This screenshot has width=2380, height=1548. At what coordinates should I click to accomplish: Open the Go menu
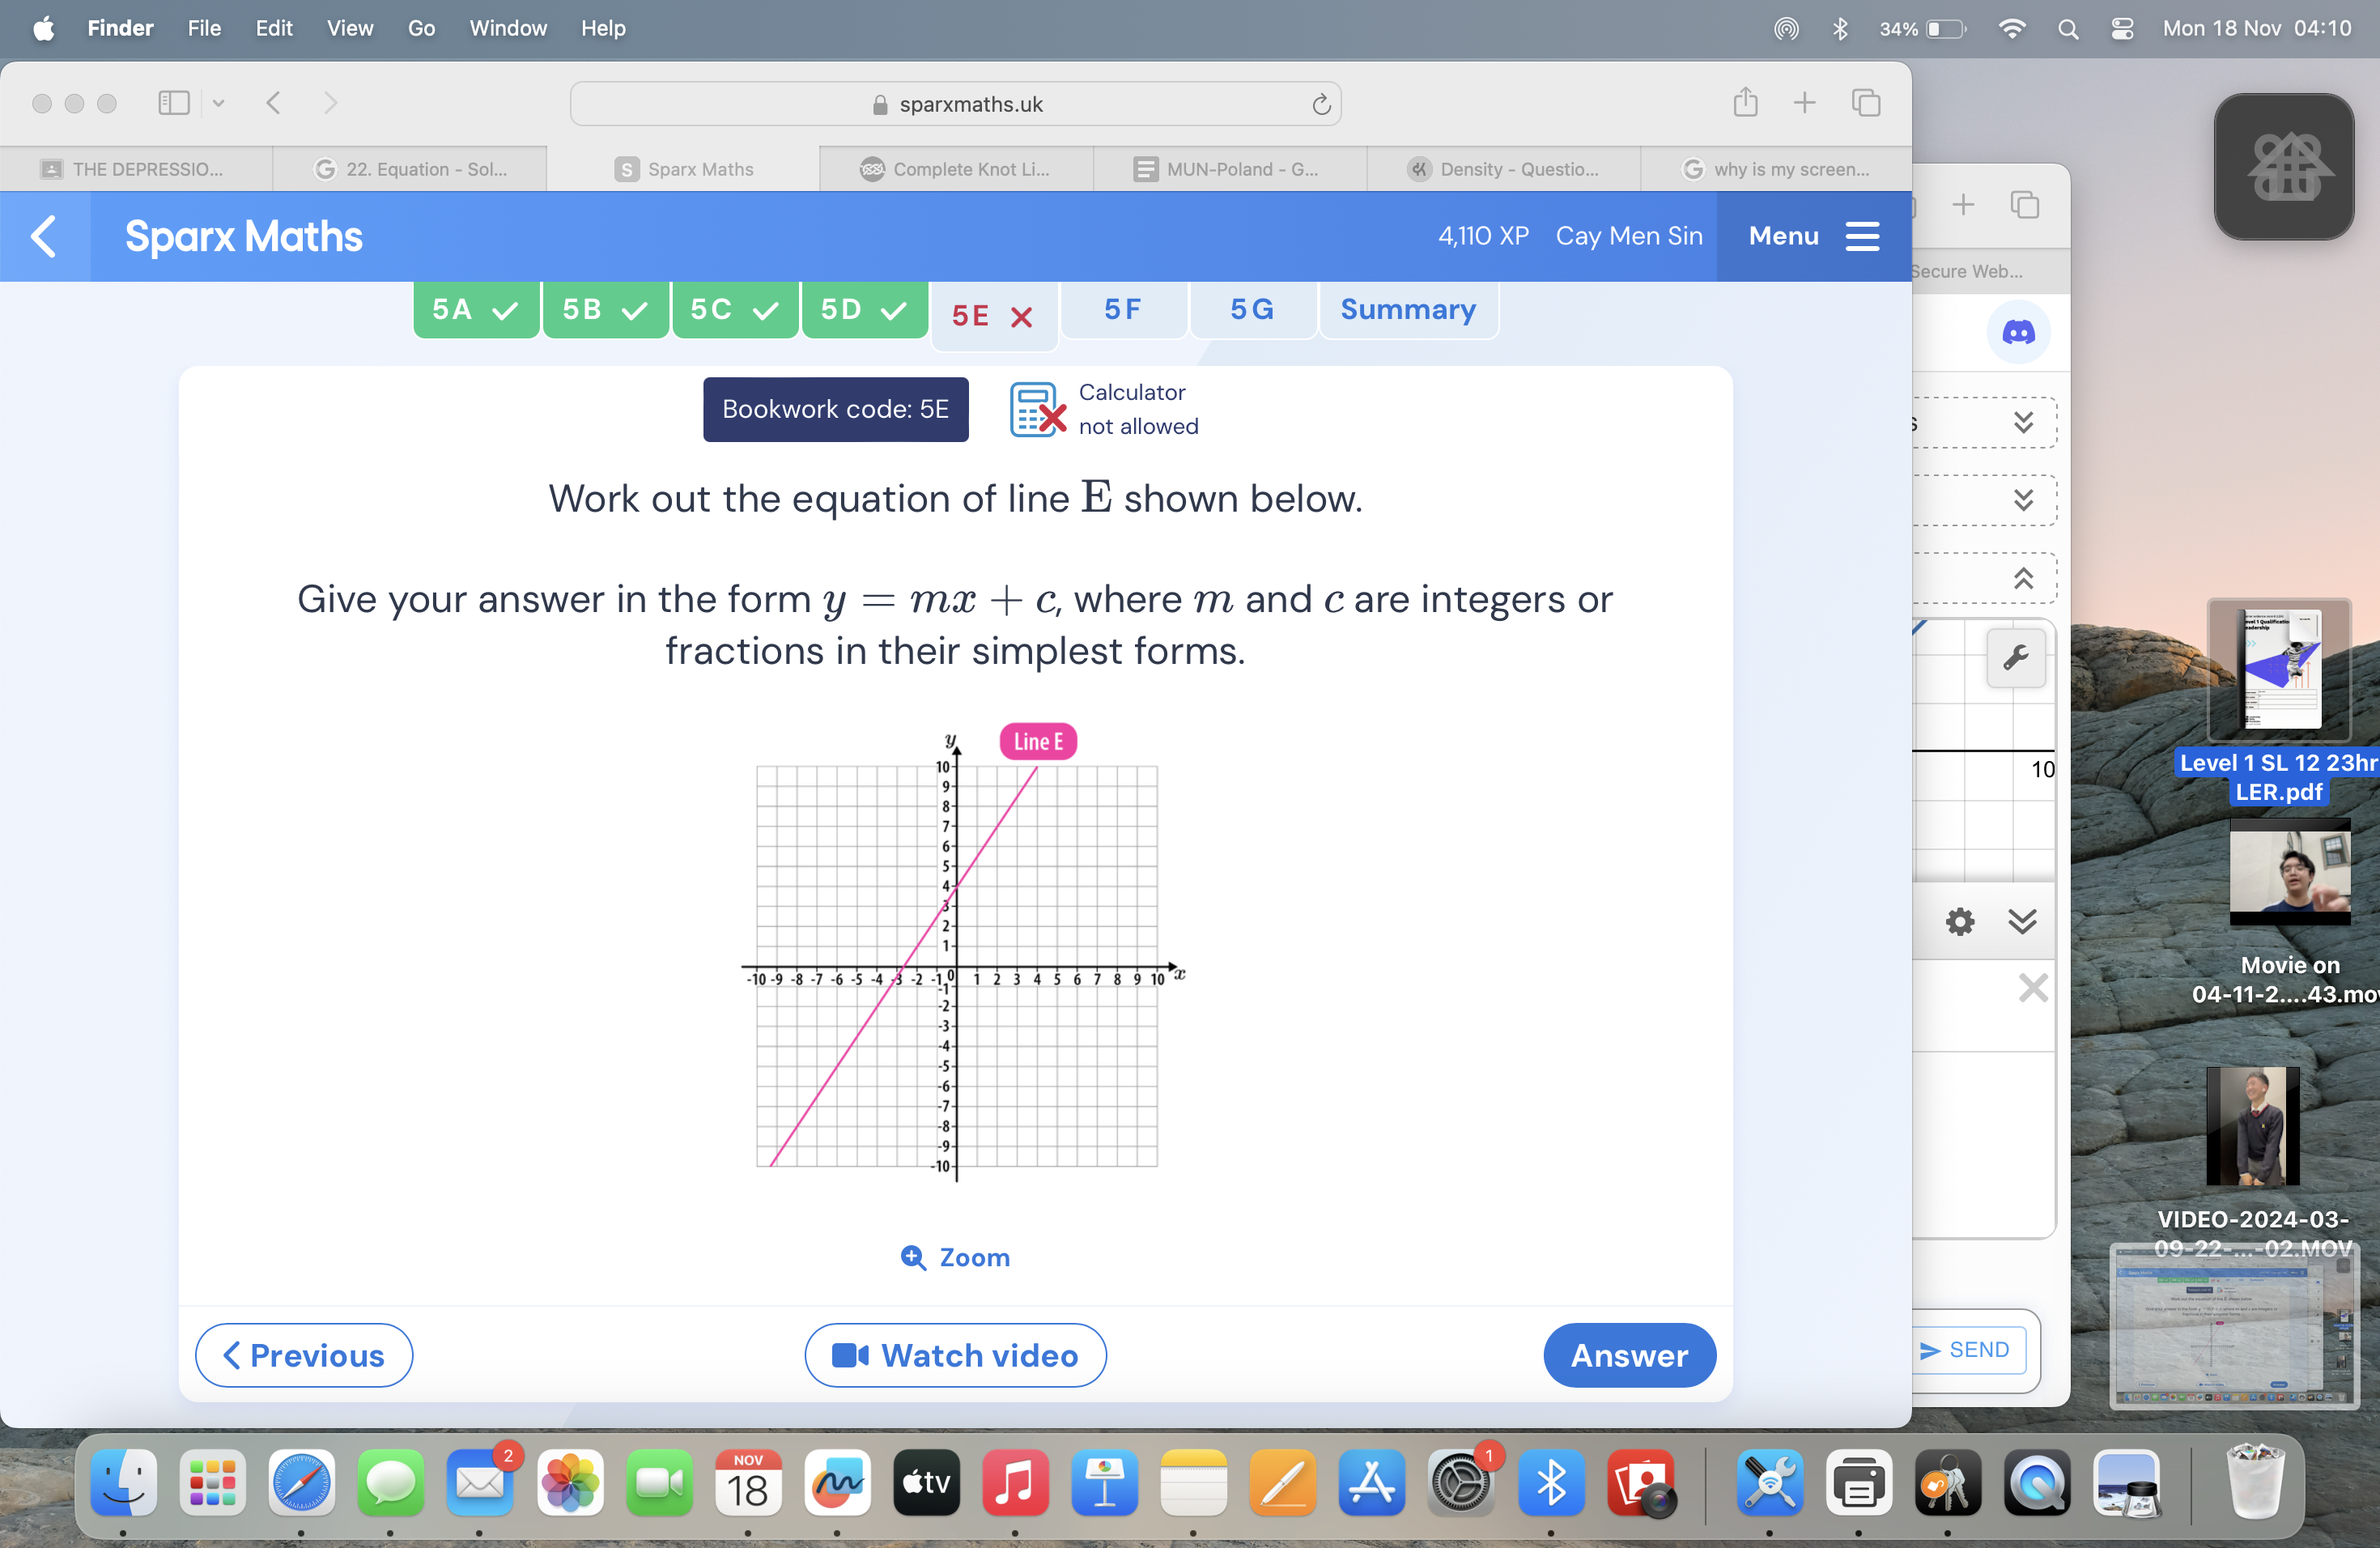[421, 28]
